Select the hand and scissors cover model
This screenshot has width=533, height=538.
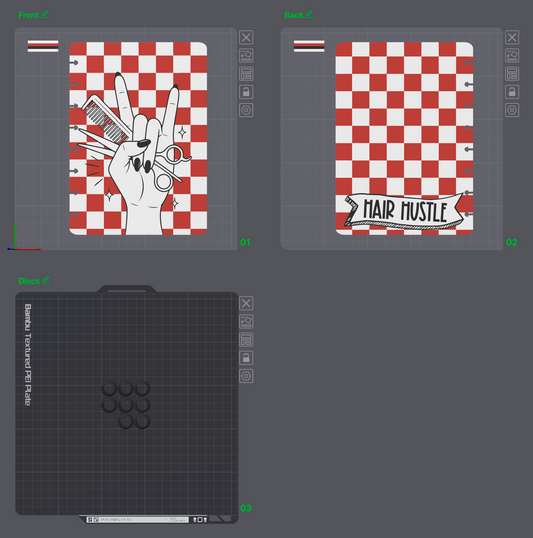point(138,139)
